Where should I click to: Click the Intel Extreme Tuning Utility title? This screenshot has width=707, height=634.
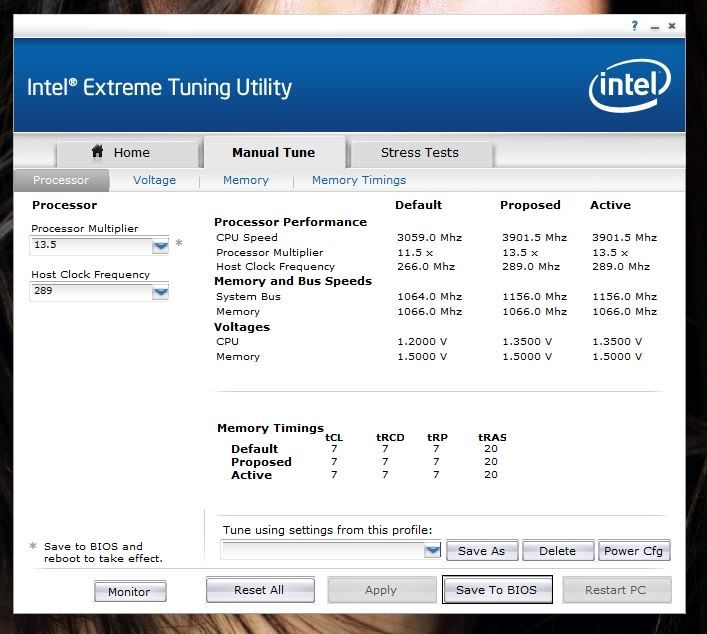(x=159, y=87)
